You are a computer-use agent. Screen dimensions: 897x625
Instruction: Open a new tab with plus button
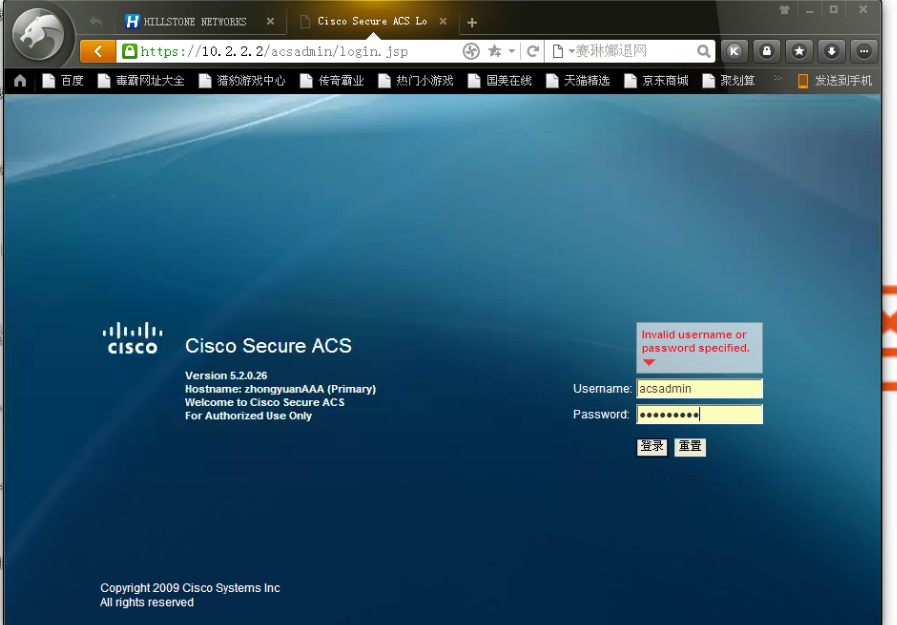471,22
